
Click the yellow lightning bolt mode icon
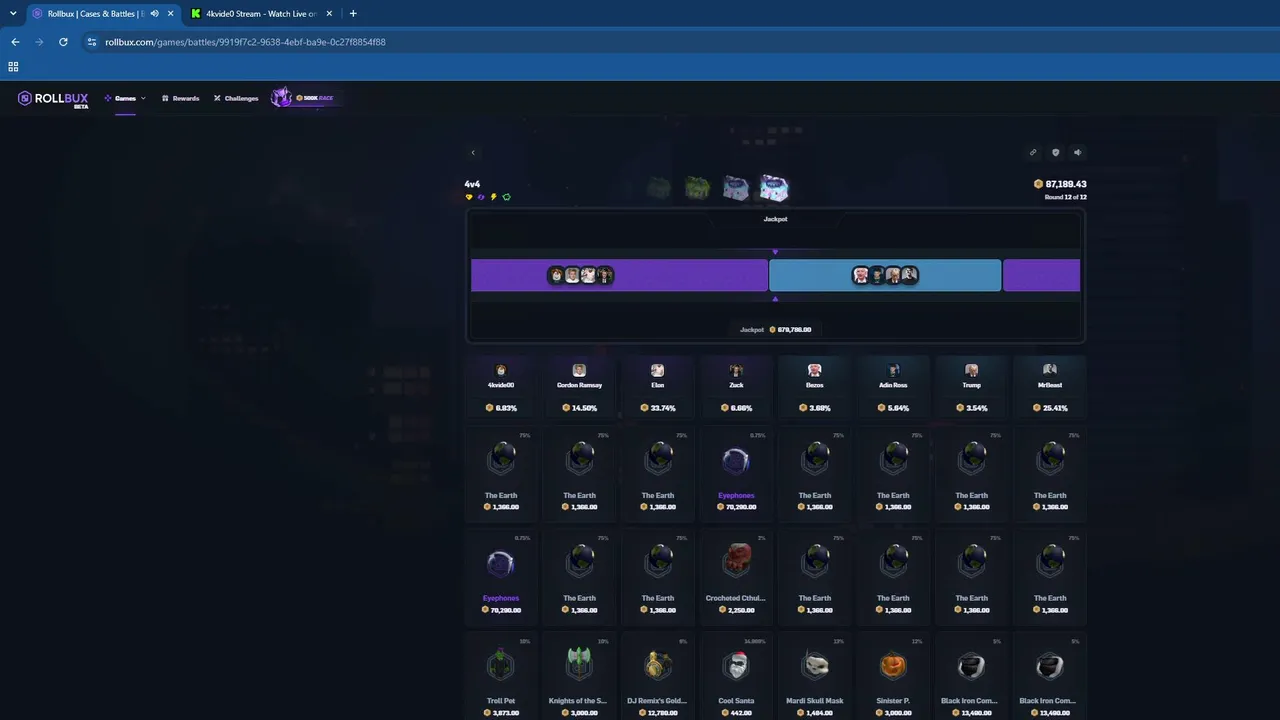(x=494, y=197)
